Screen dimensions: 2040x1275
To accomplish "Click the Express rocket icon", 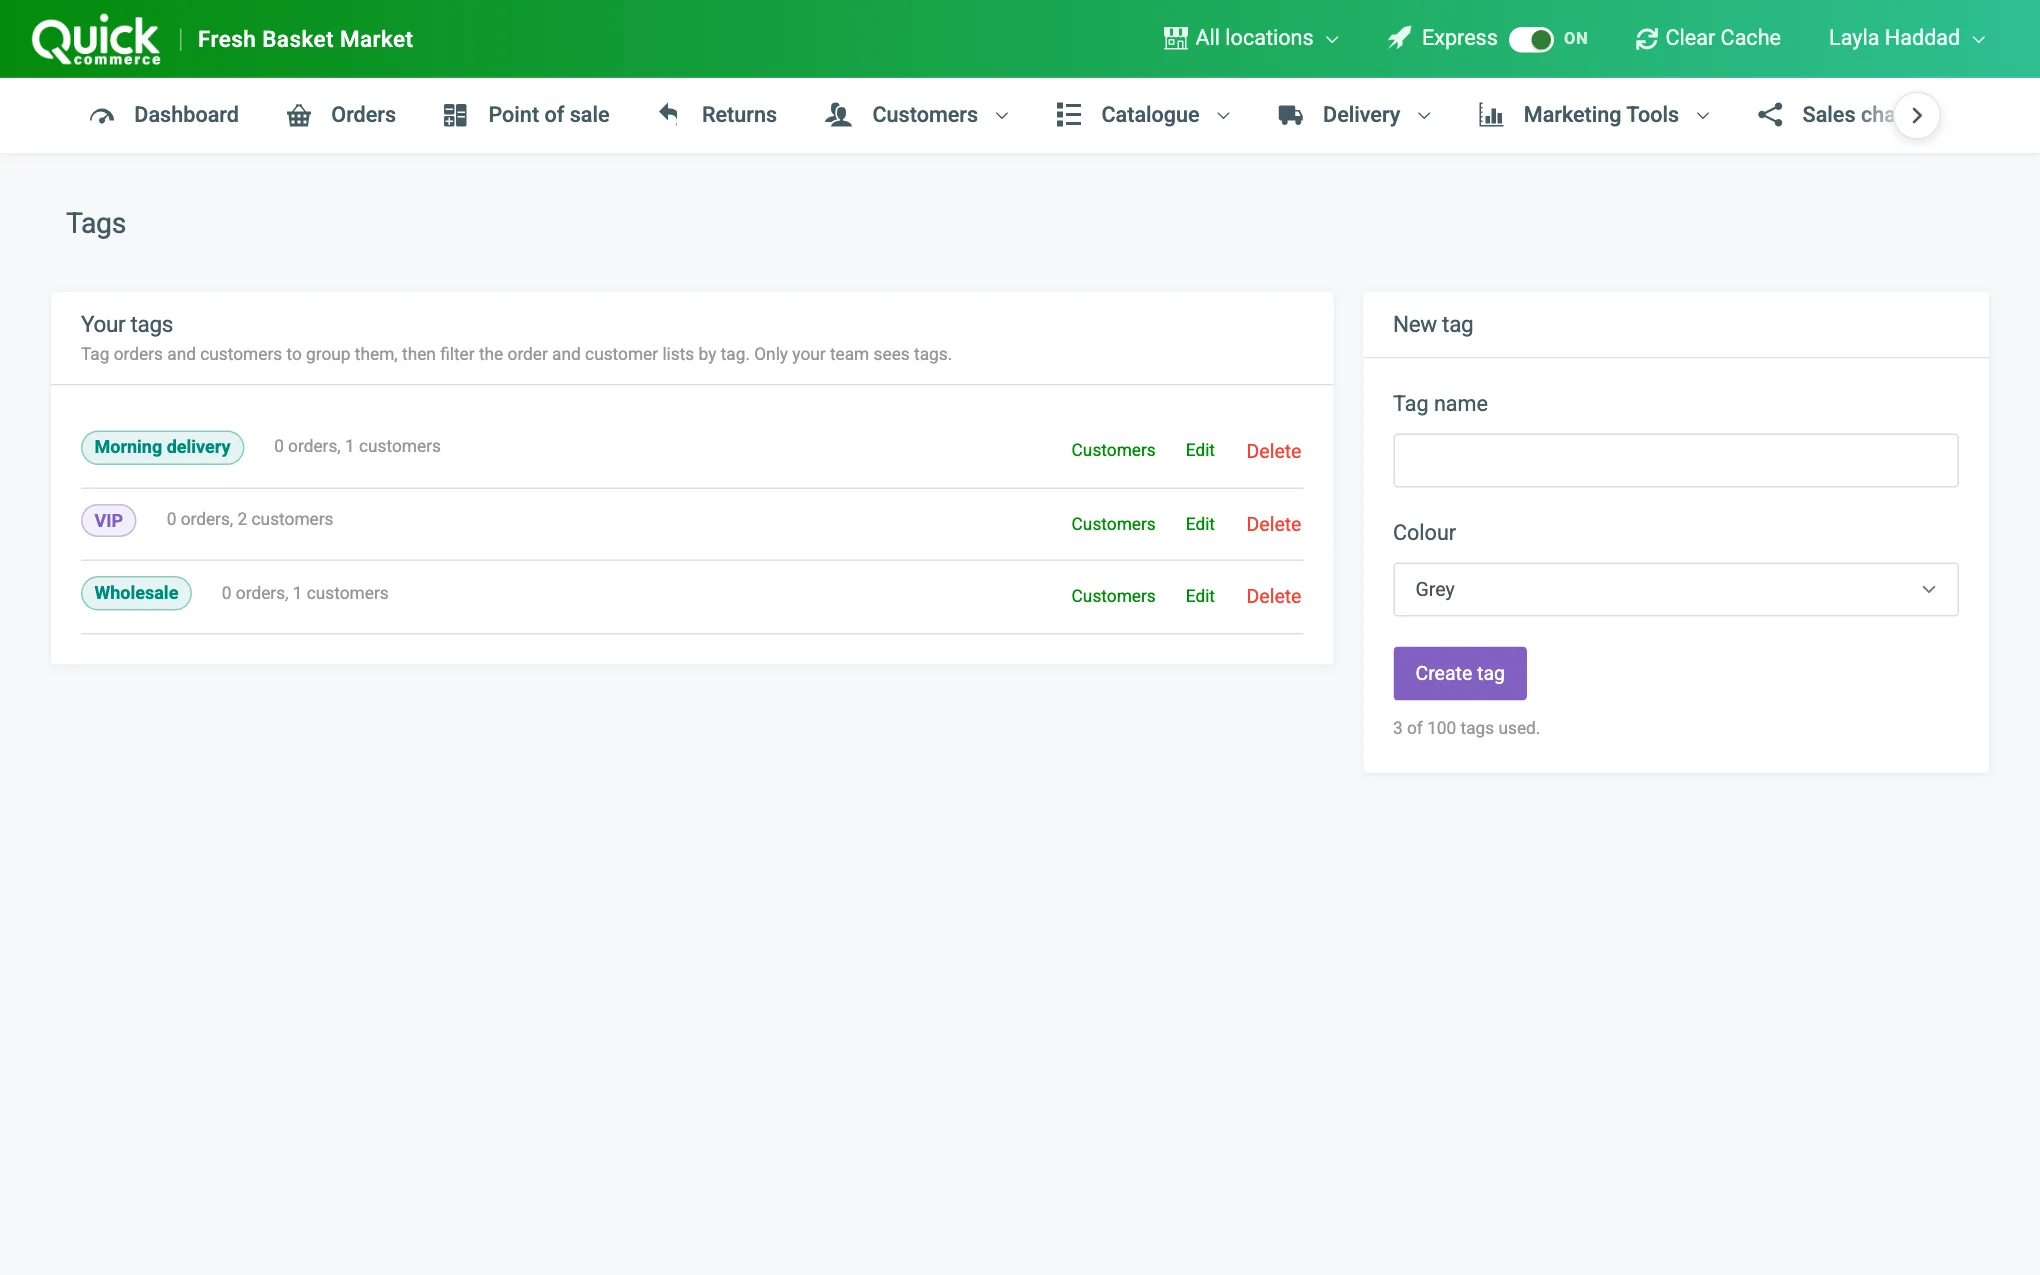I will (1400, 38).
